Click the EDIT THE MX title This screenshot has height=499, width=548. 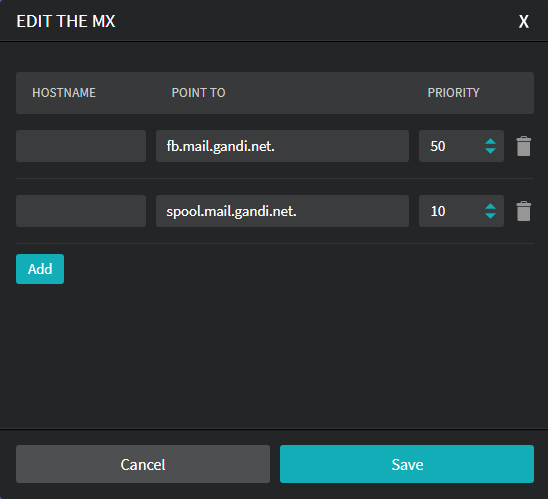click(x=66, y=21)
